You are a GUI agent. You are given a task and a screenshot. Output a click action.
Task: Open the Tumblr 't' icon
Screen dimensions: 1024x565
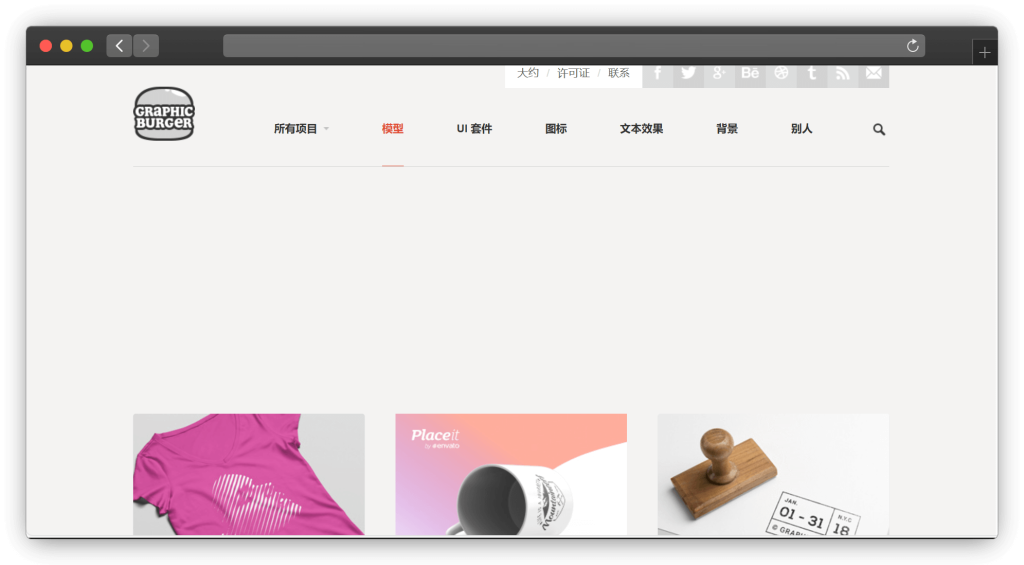point(812,74)
